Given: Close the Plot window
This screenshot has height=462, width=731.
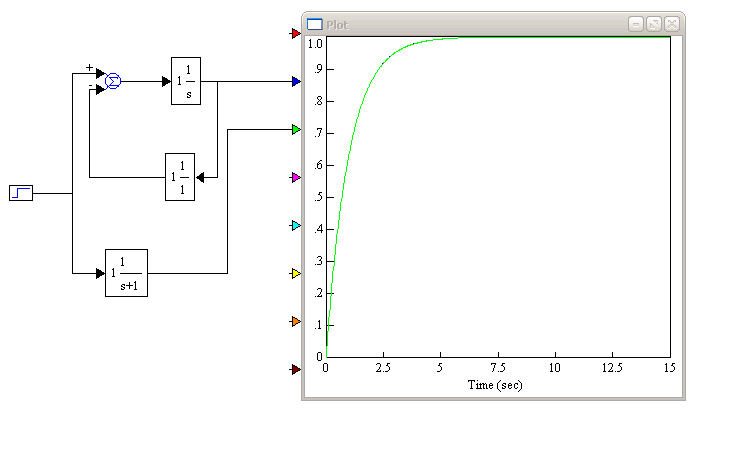Looking at the screenshot, I should 672,24.
